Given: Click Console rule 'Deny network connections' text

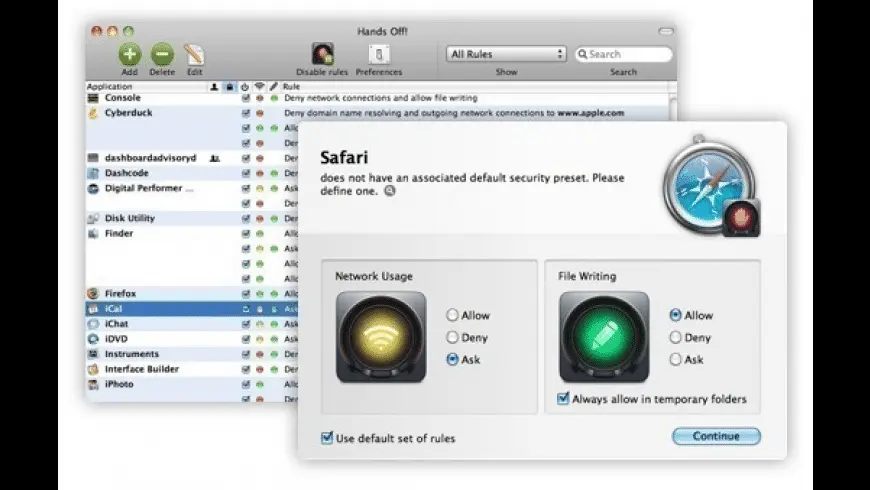Looking at the screenshot, I should click(381, 98).
